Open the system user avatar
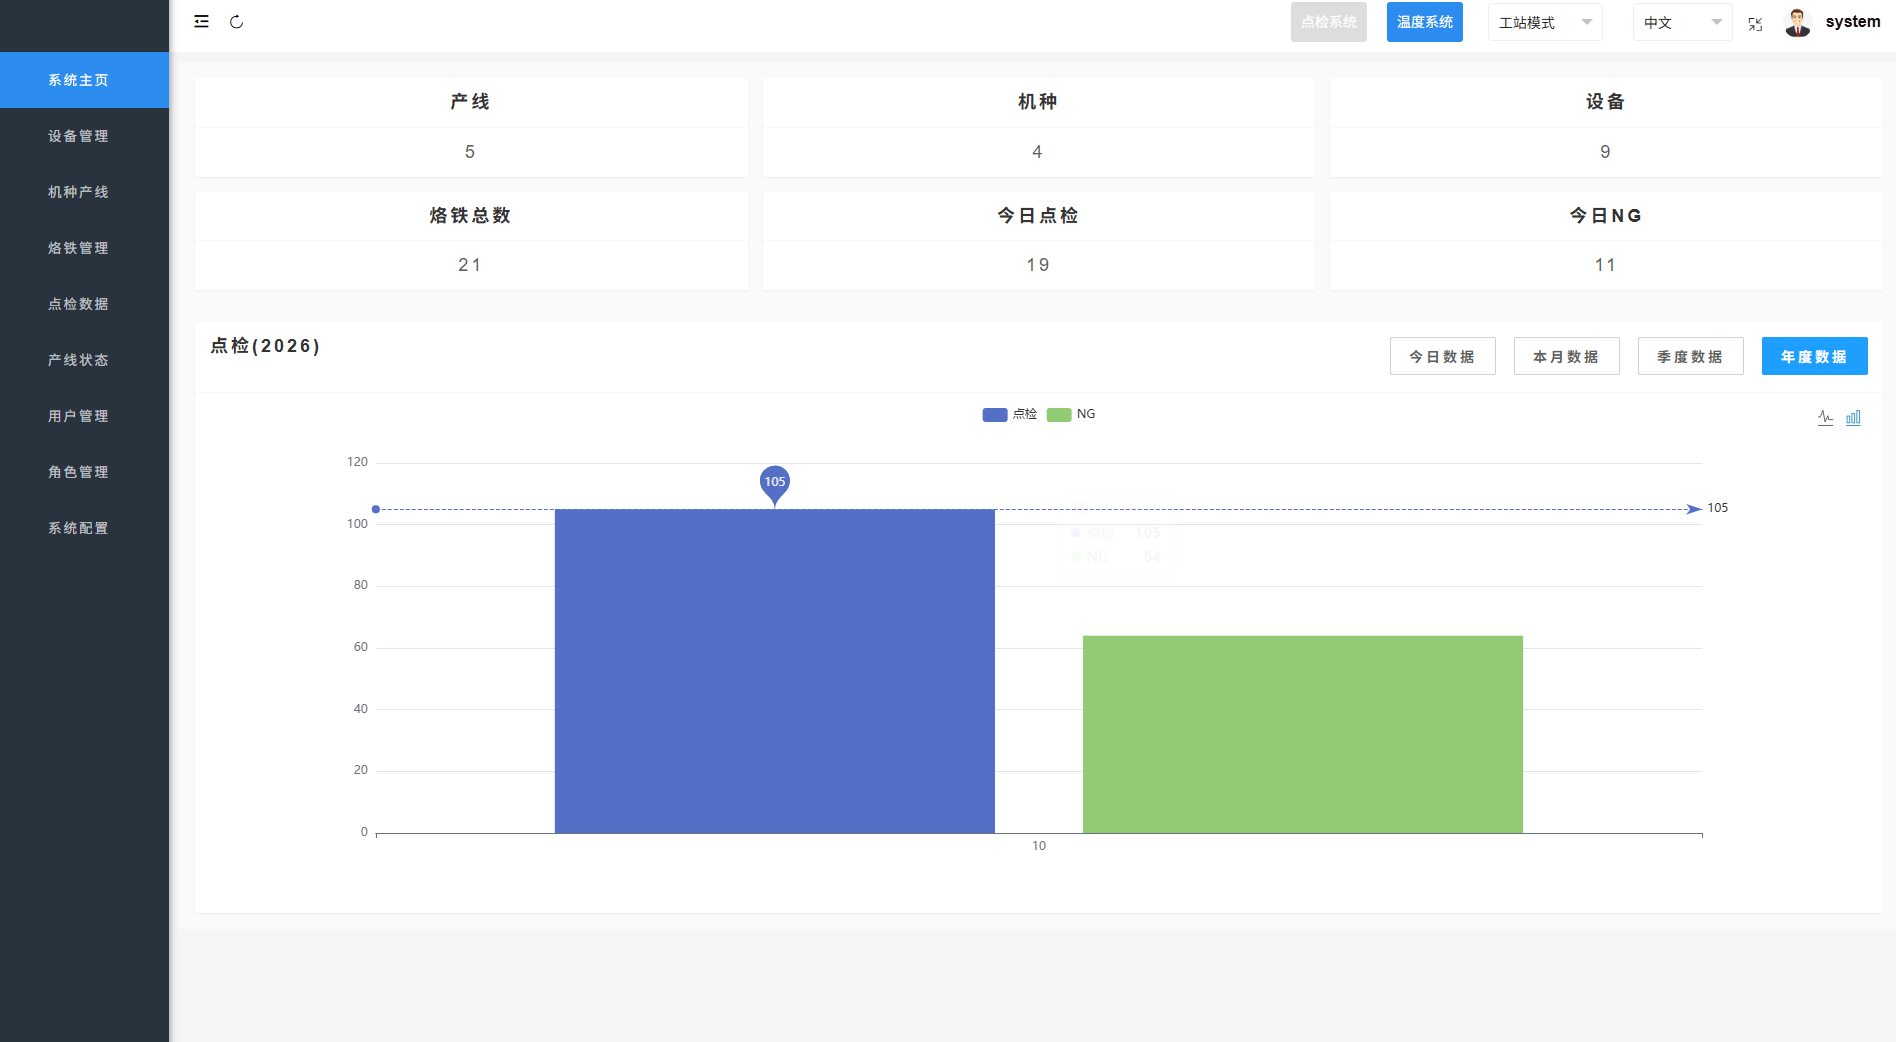Screen dimensions: 1896x1042 pos(1798,22)
